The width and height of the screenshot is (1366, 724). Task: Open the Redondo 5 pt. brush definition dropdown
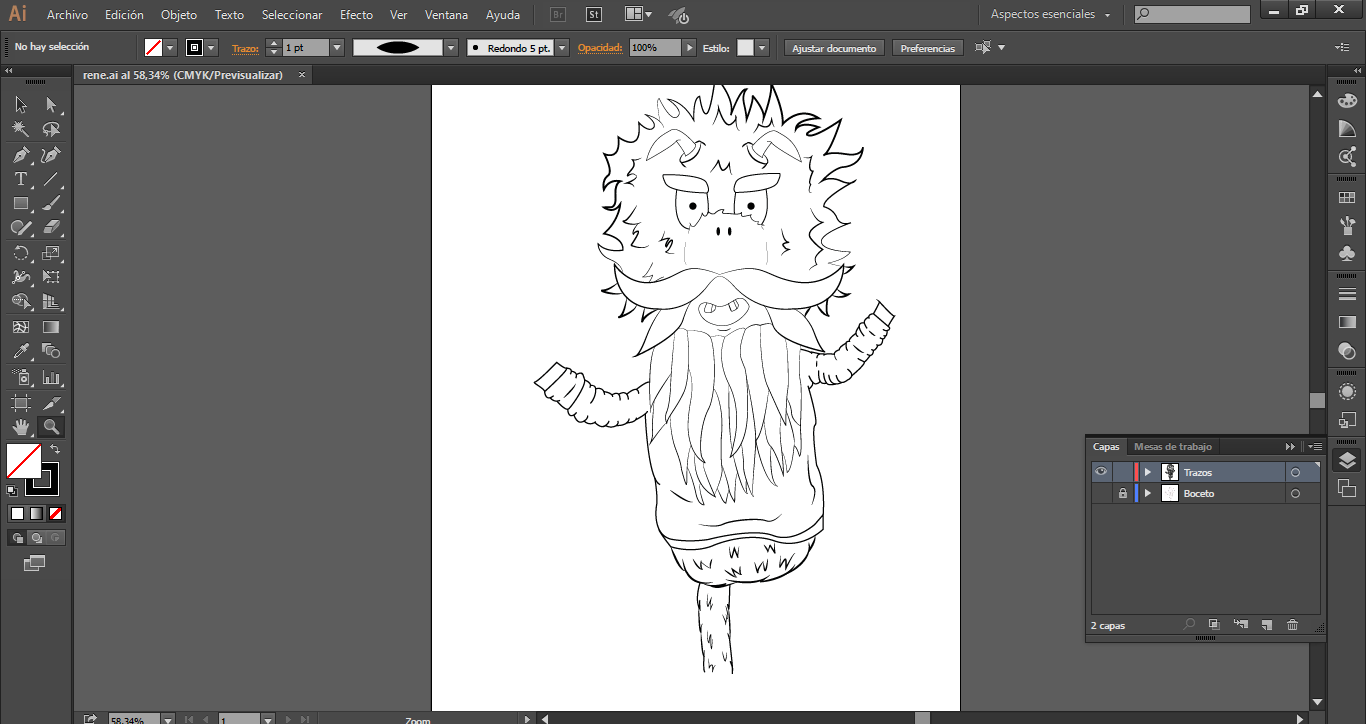(x=562, y=48)
